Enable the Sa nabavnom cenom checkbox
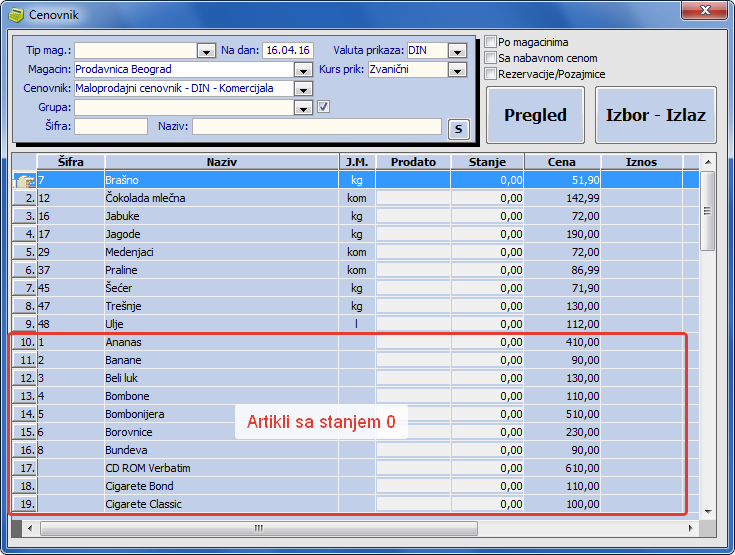 click(x=490, y=58)
